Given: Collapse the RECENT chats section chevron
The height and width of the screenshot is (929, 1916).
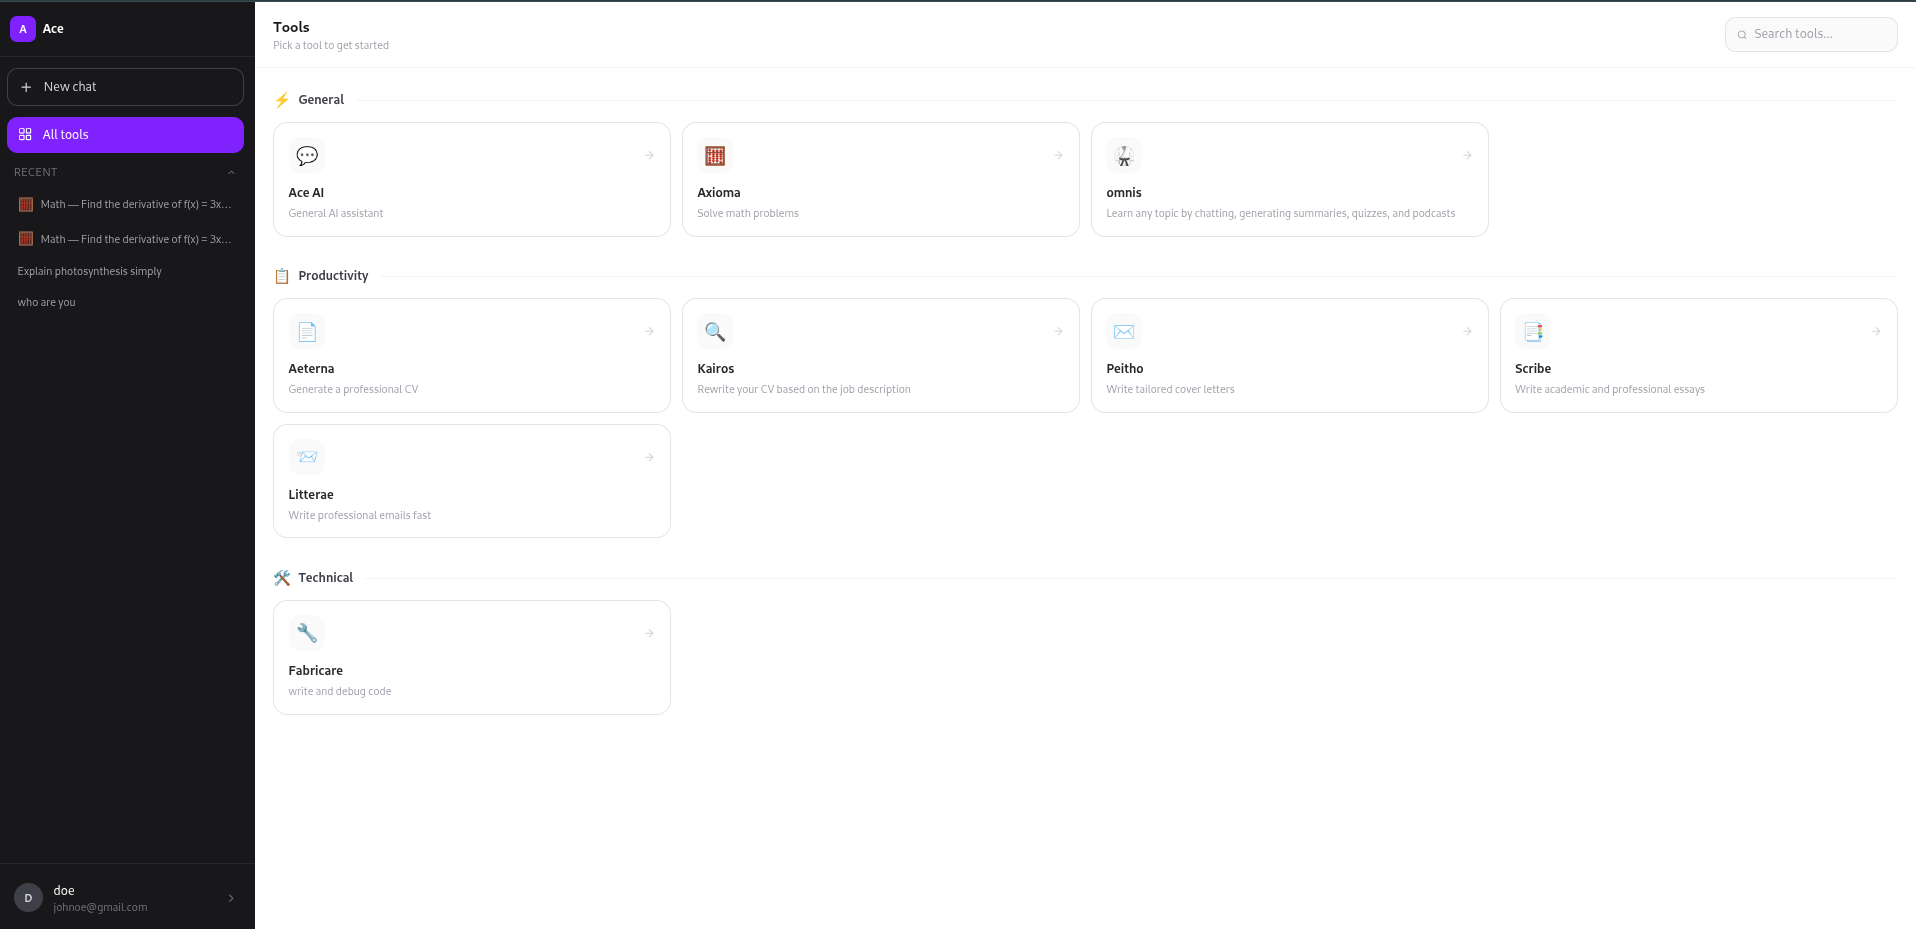Looking at the screenshot, I should click(231, 173).
